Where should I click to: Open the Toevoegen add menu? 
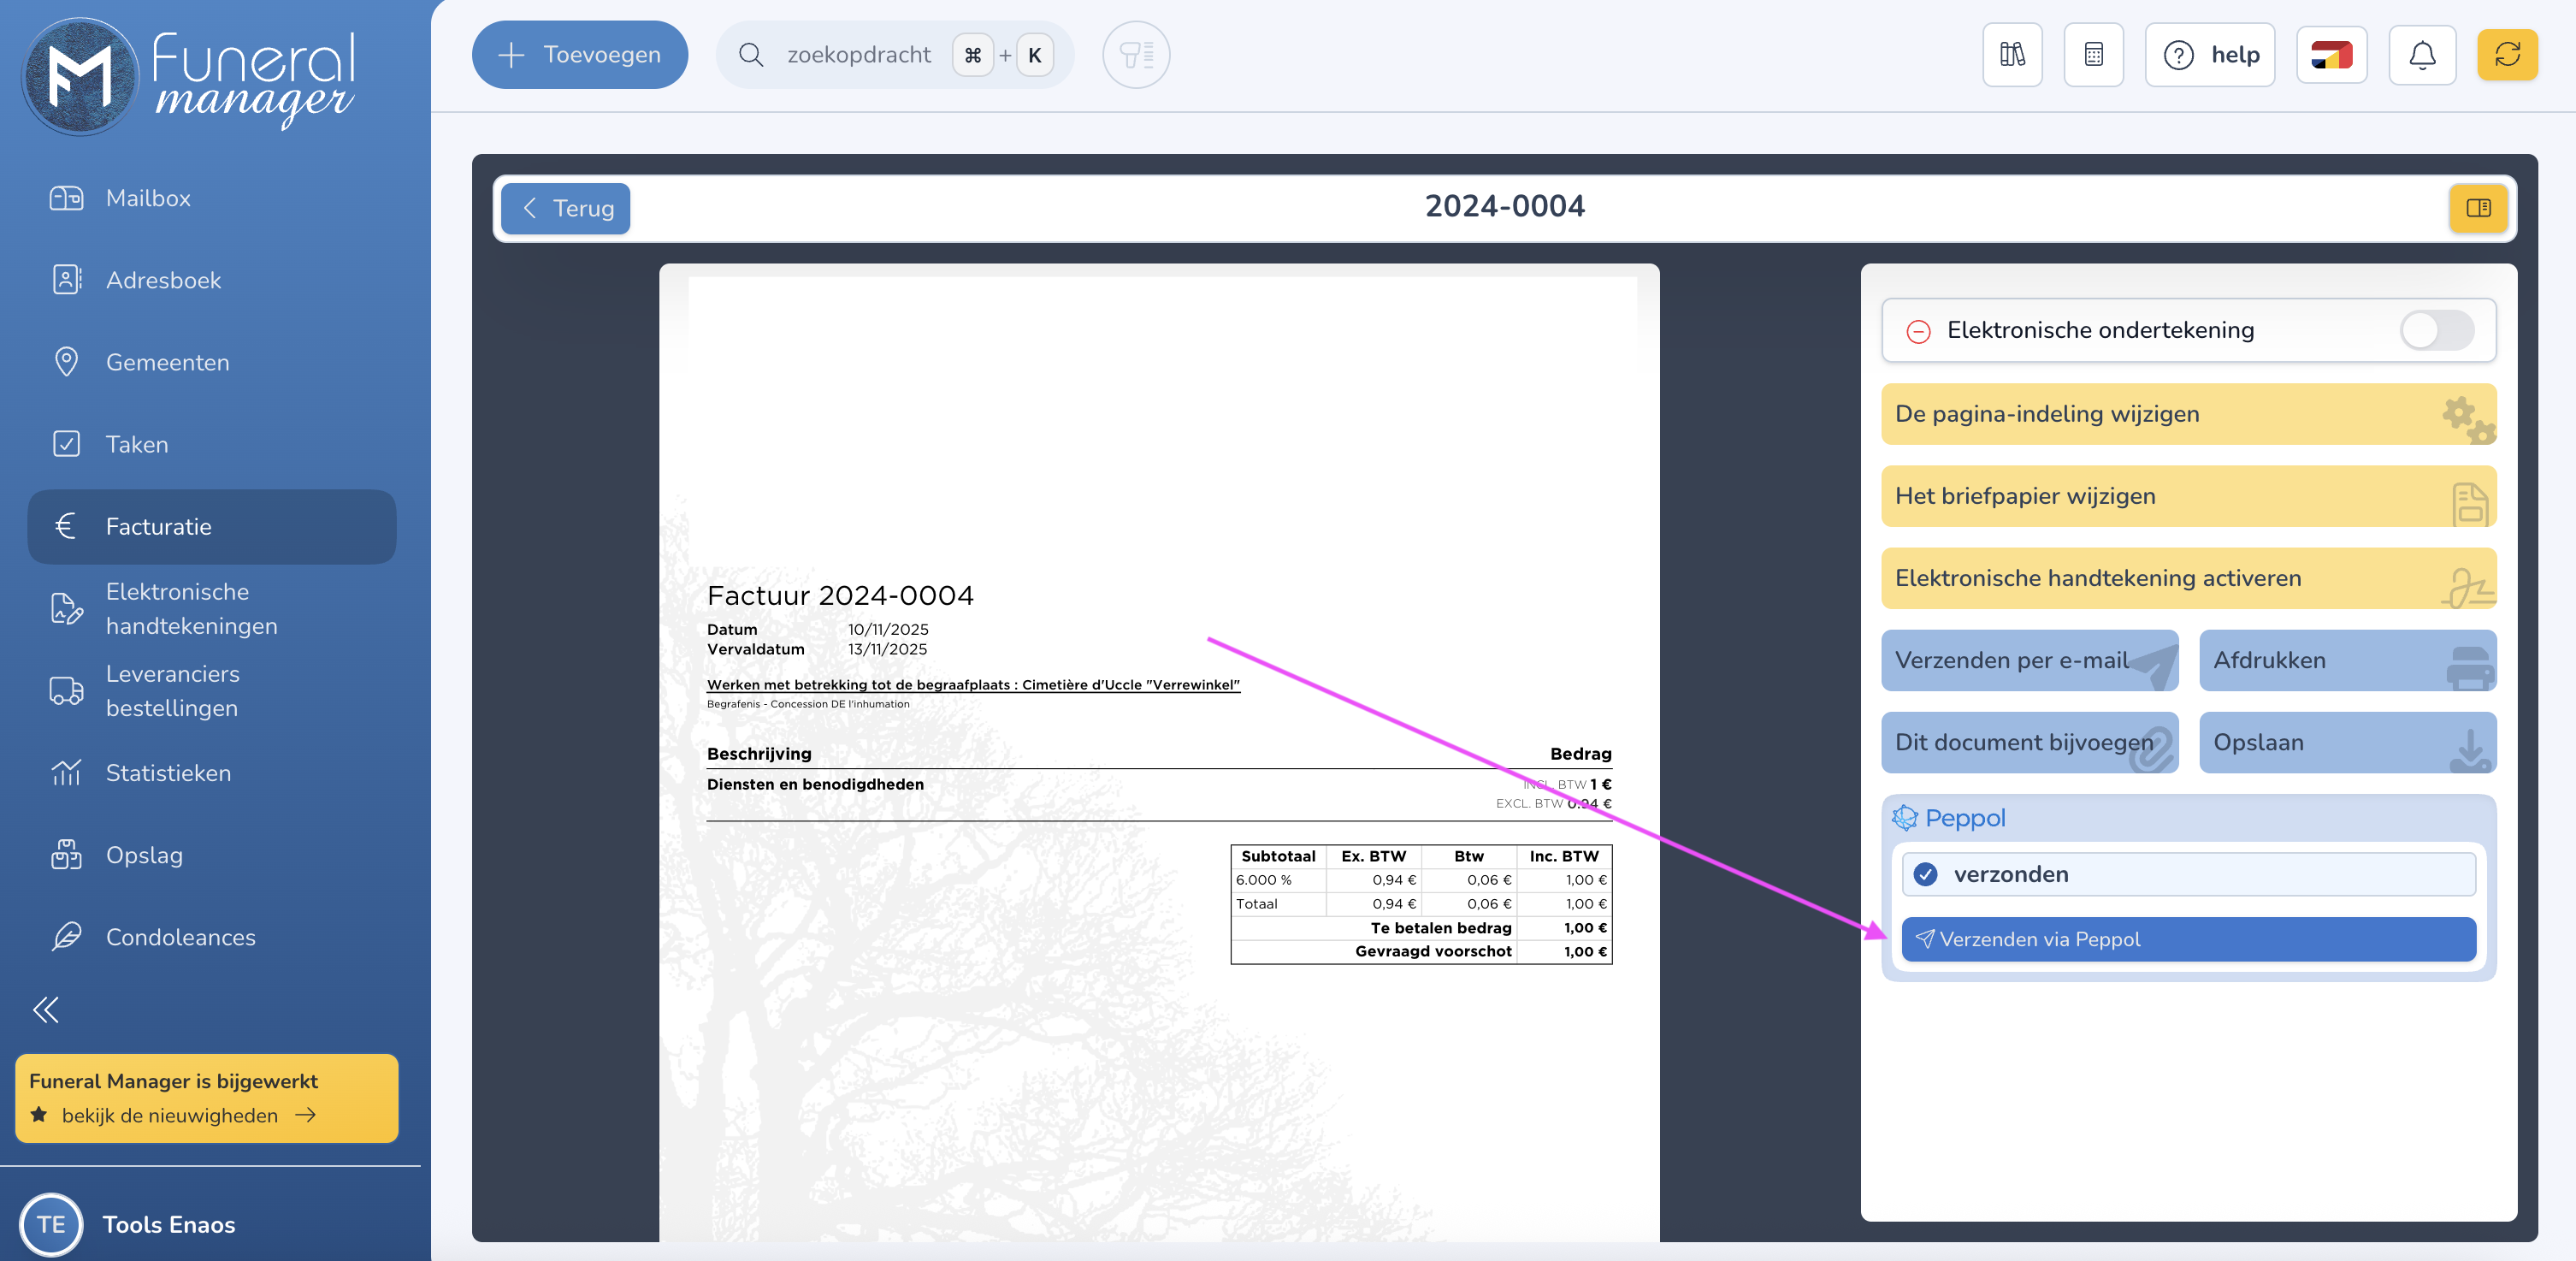(x=579, y=55)
